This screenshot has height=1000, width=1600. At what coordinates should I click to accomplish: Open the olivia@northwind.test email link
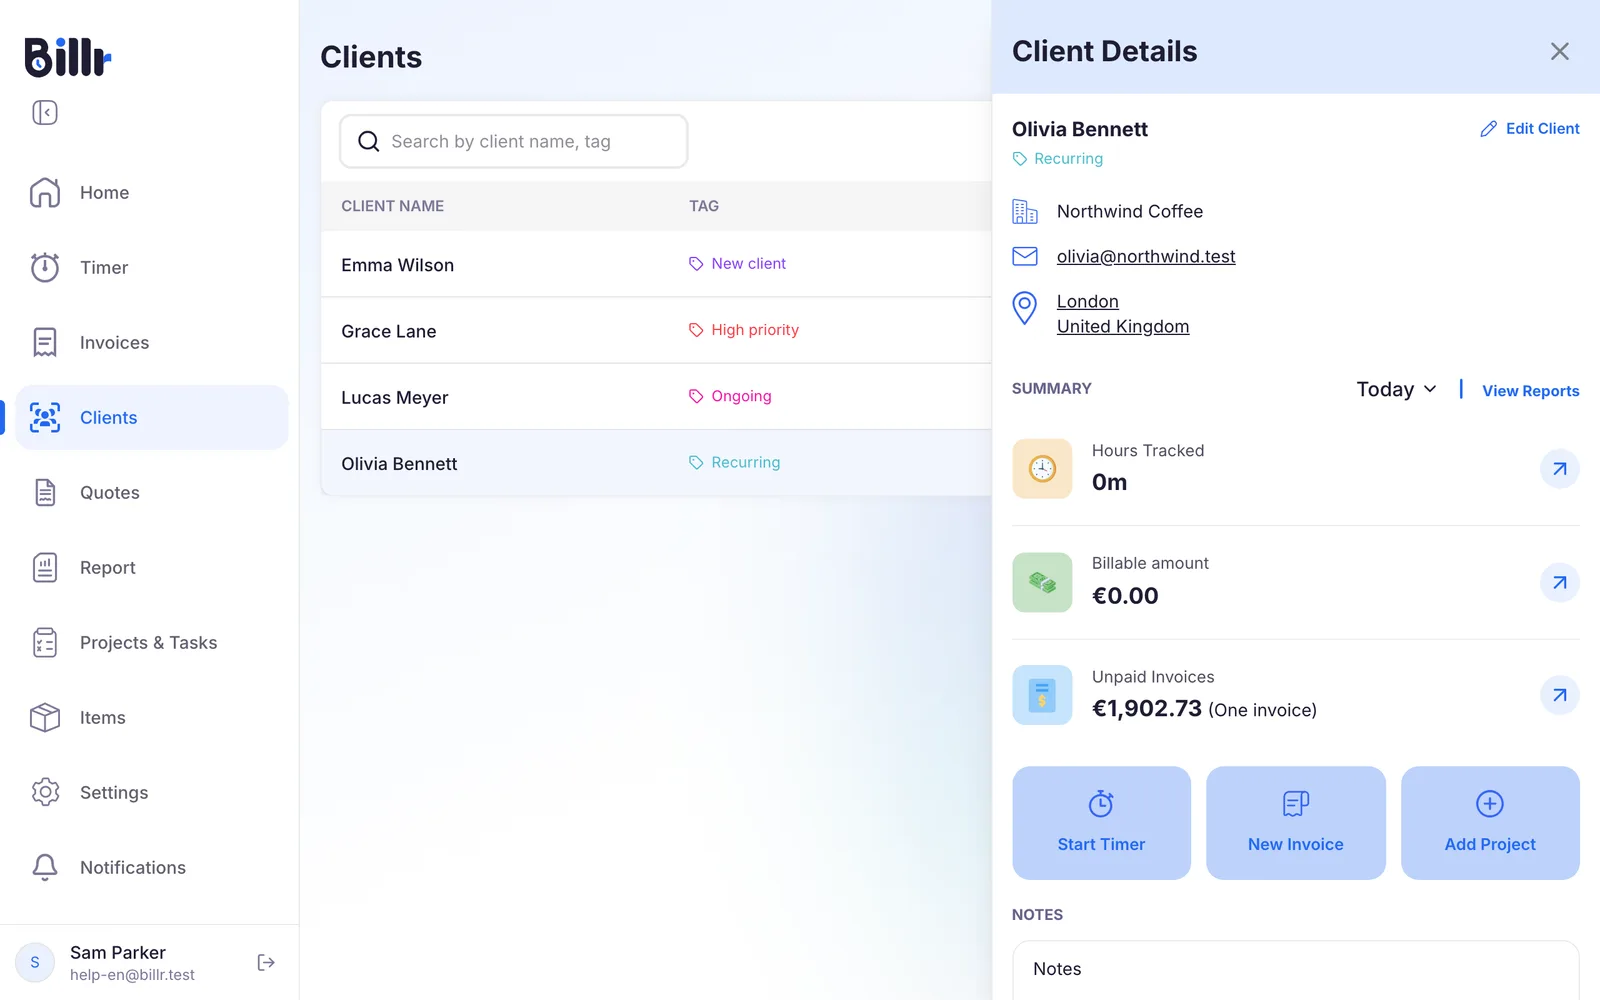coord(1146,256)
